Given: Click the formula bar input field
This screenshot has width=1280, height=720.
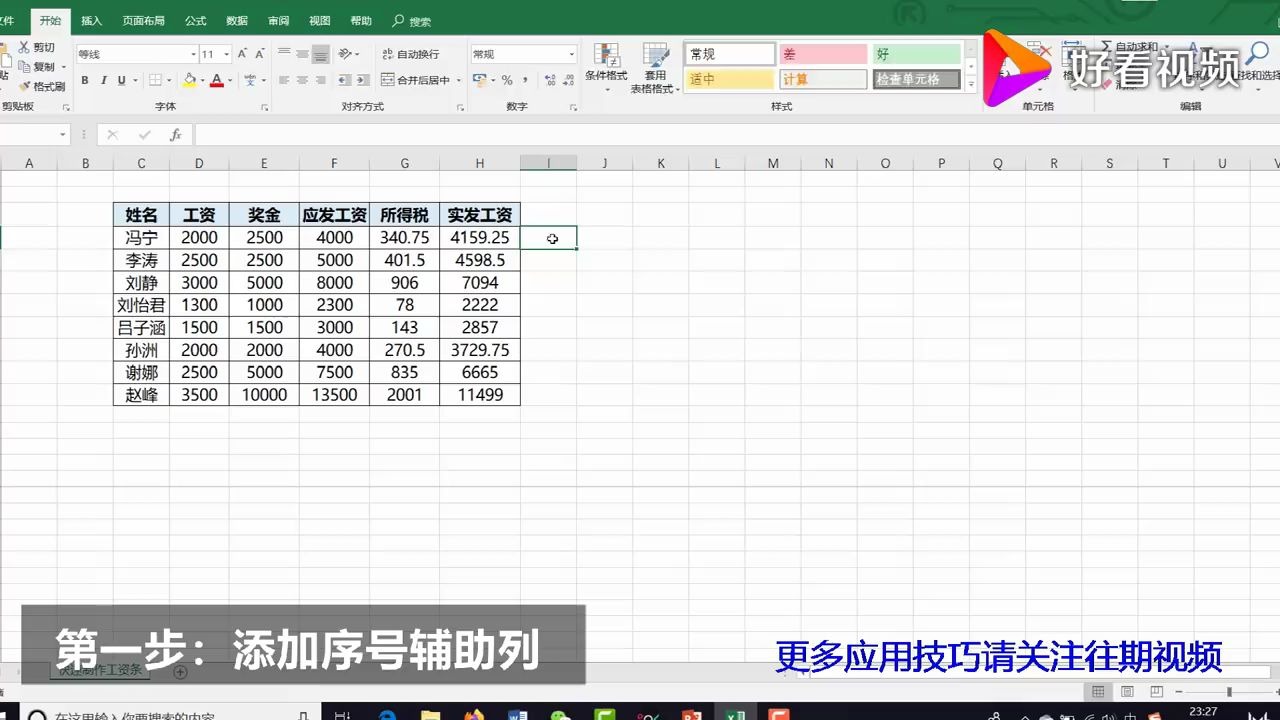Looking at the screenshot, I should [736, 135].
